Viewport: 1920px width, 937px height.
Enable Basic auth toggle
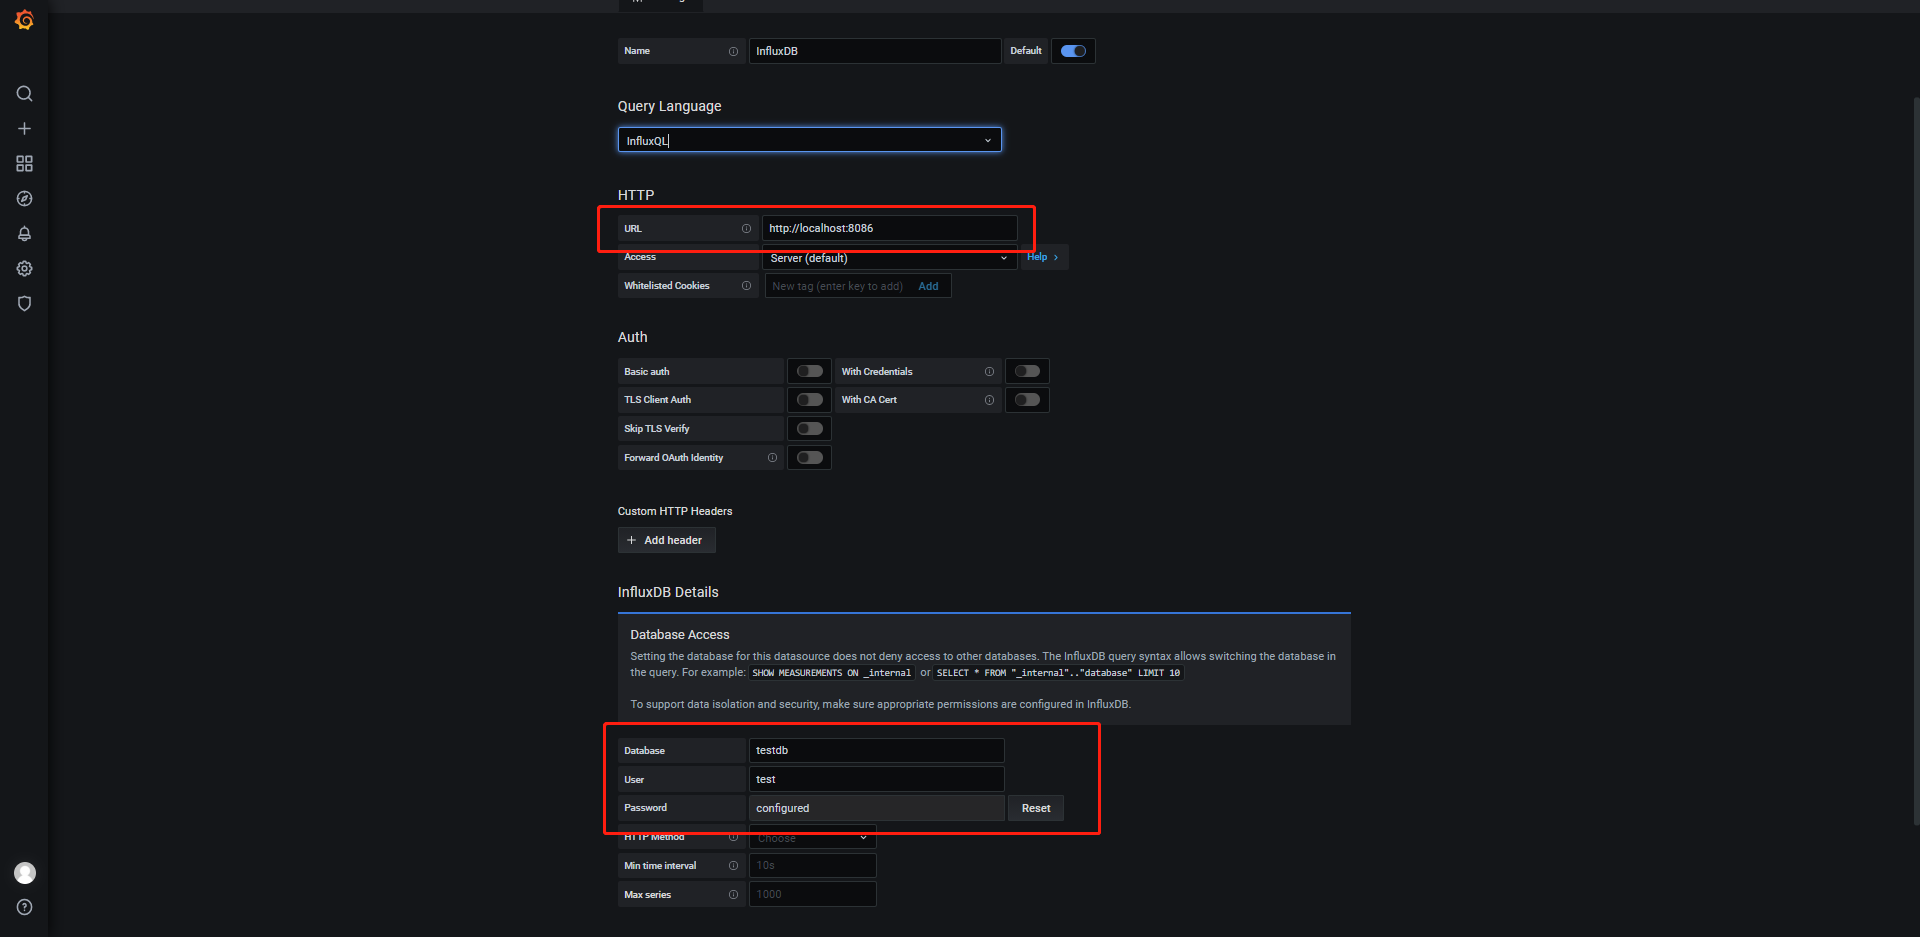pos(810,372)
